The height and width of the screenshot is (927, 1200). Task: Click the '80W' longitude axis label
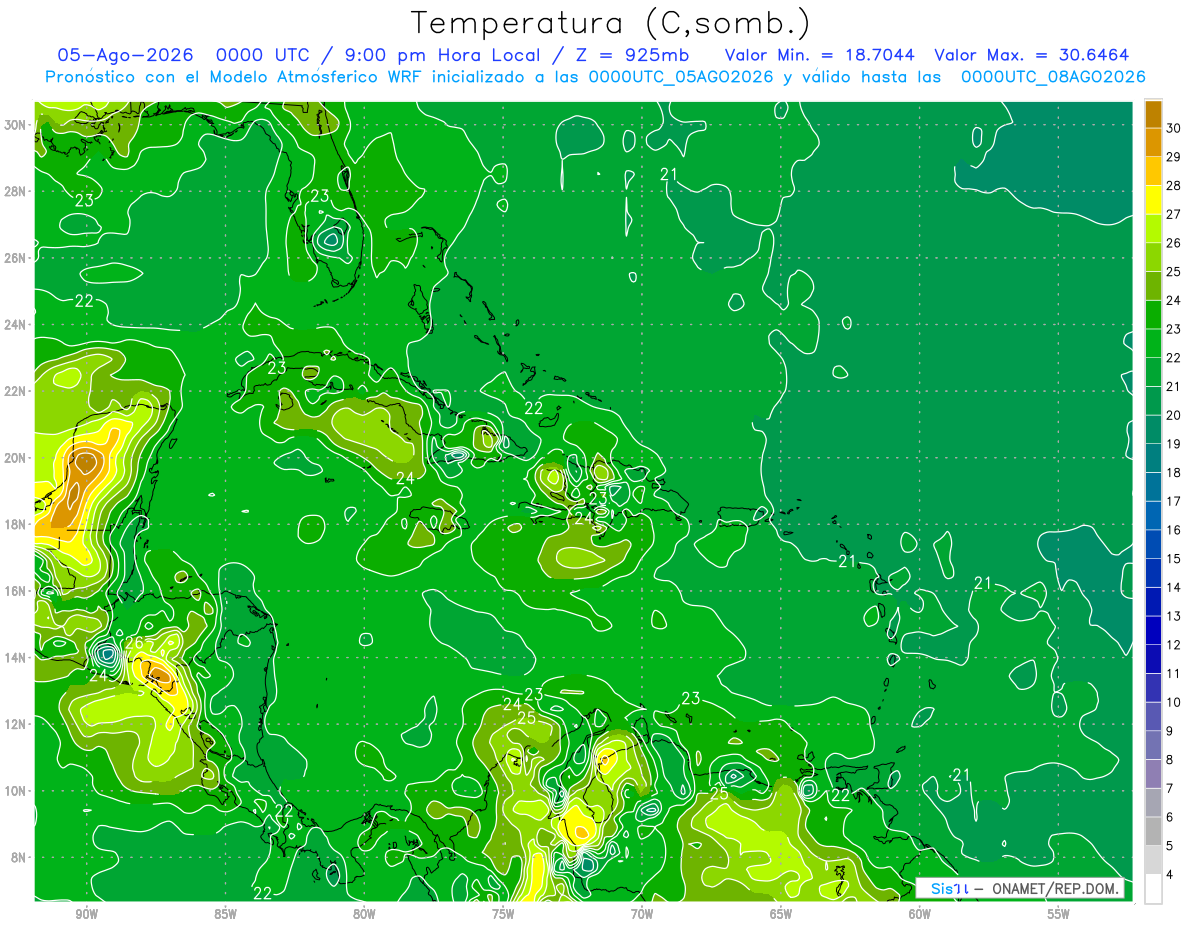click(x=364, y=914)
